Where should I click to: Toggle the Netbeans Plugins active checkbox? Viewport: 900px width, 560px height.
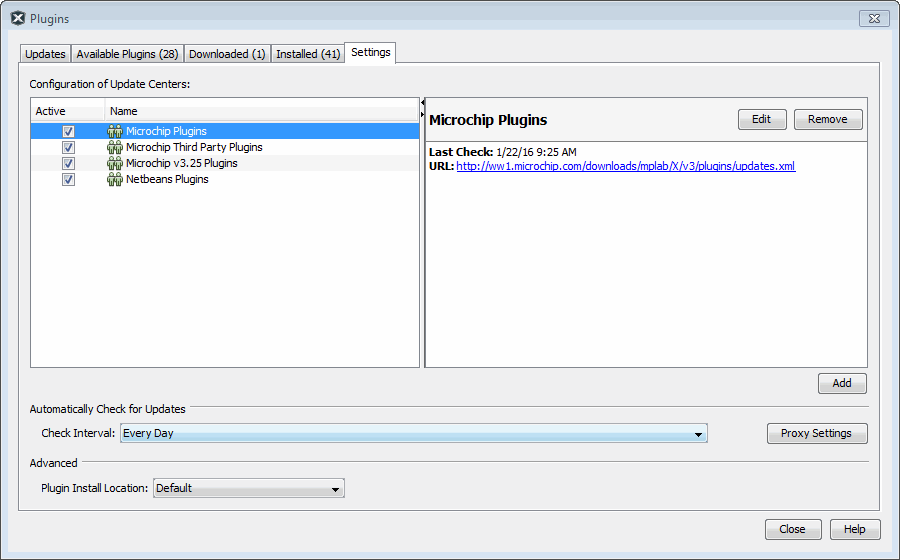coord(68,179)
